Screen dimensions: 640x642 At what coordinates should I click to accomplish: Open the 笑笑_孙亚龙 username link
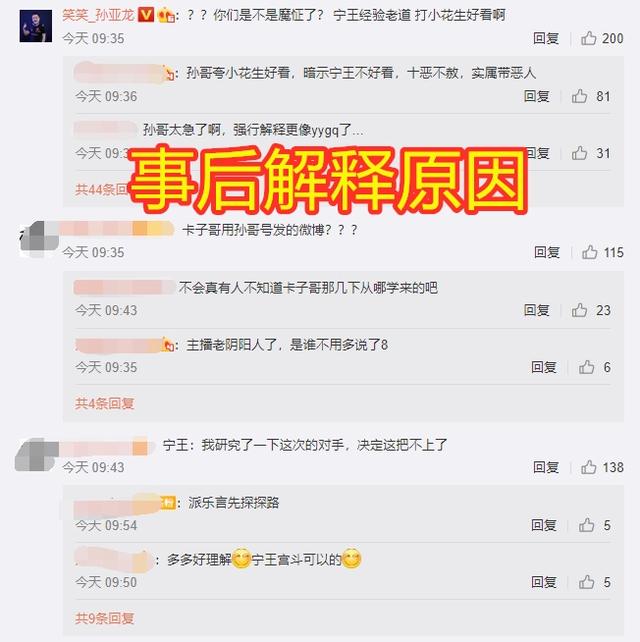[x=98, y=15]
